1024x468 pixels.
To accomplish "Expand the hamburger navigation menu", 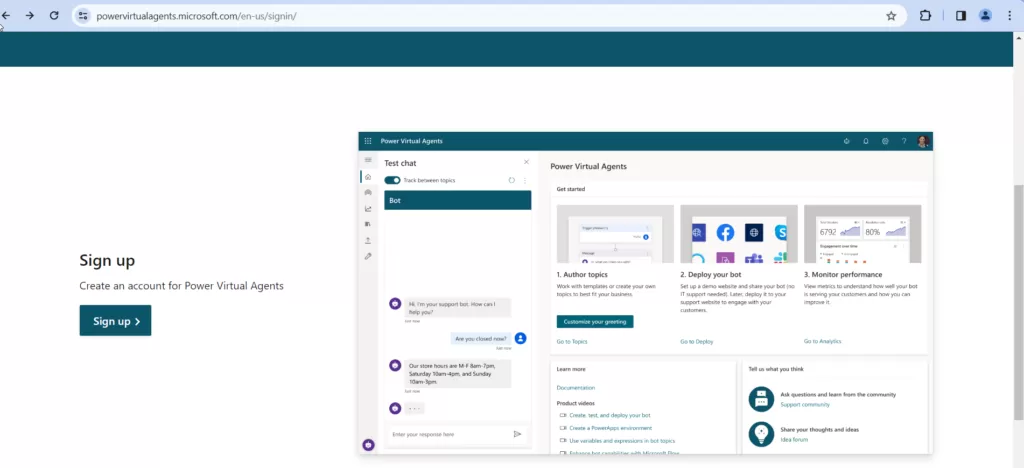I will pos(368,160).
